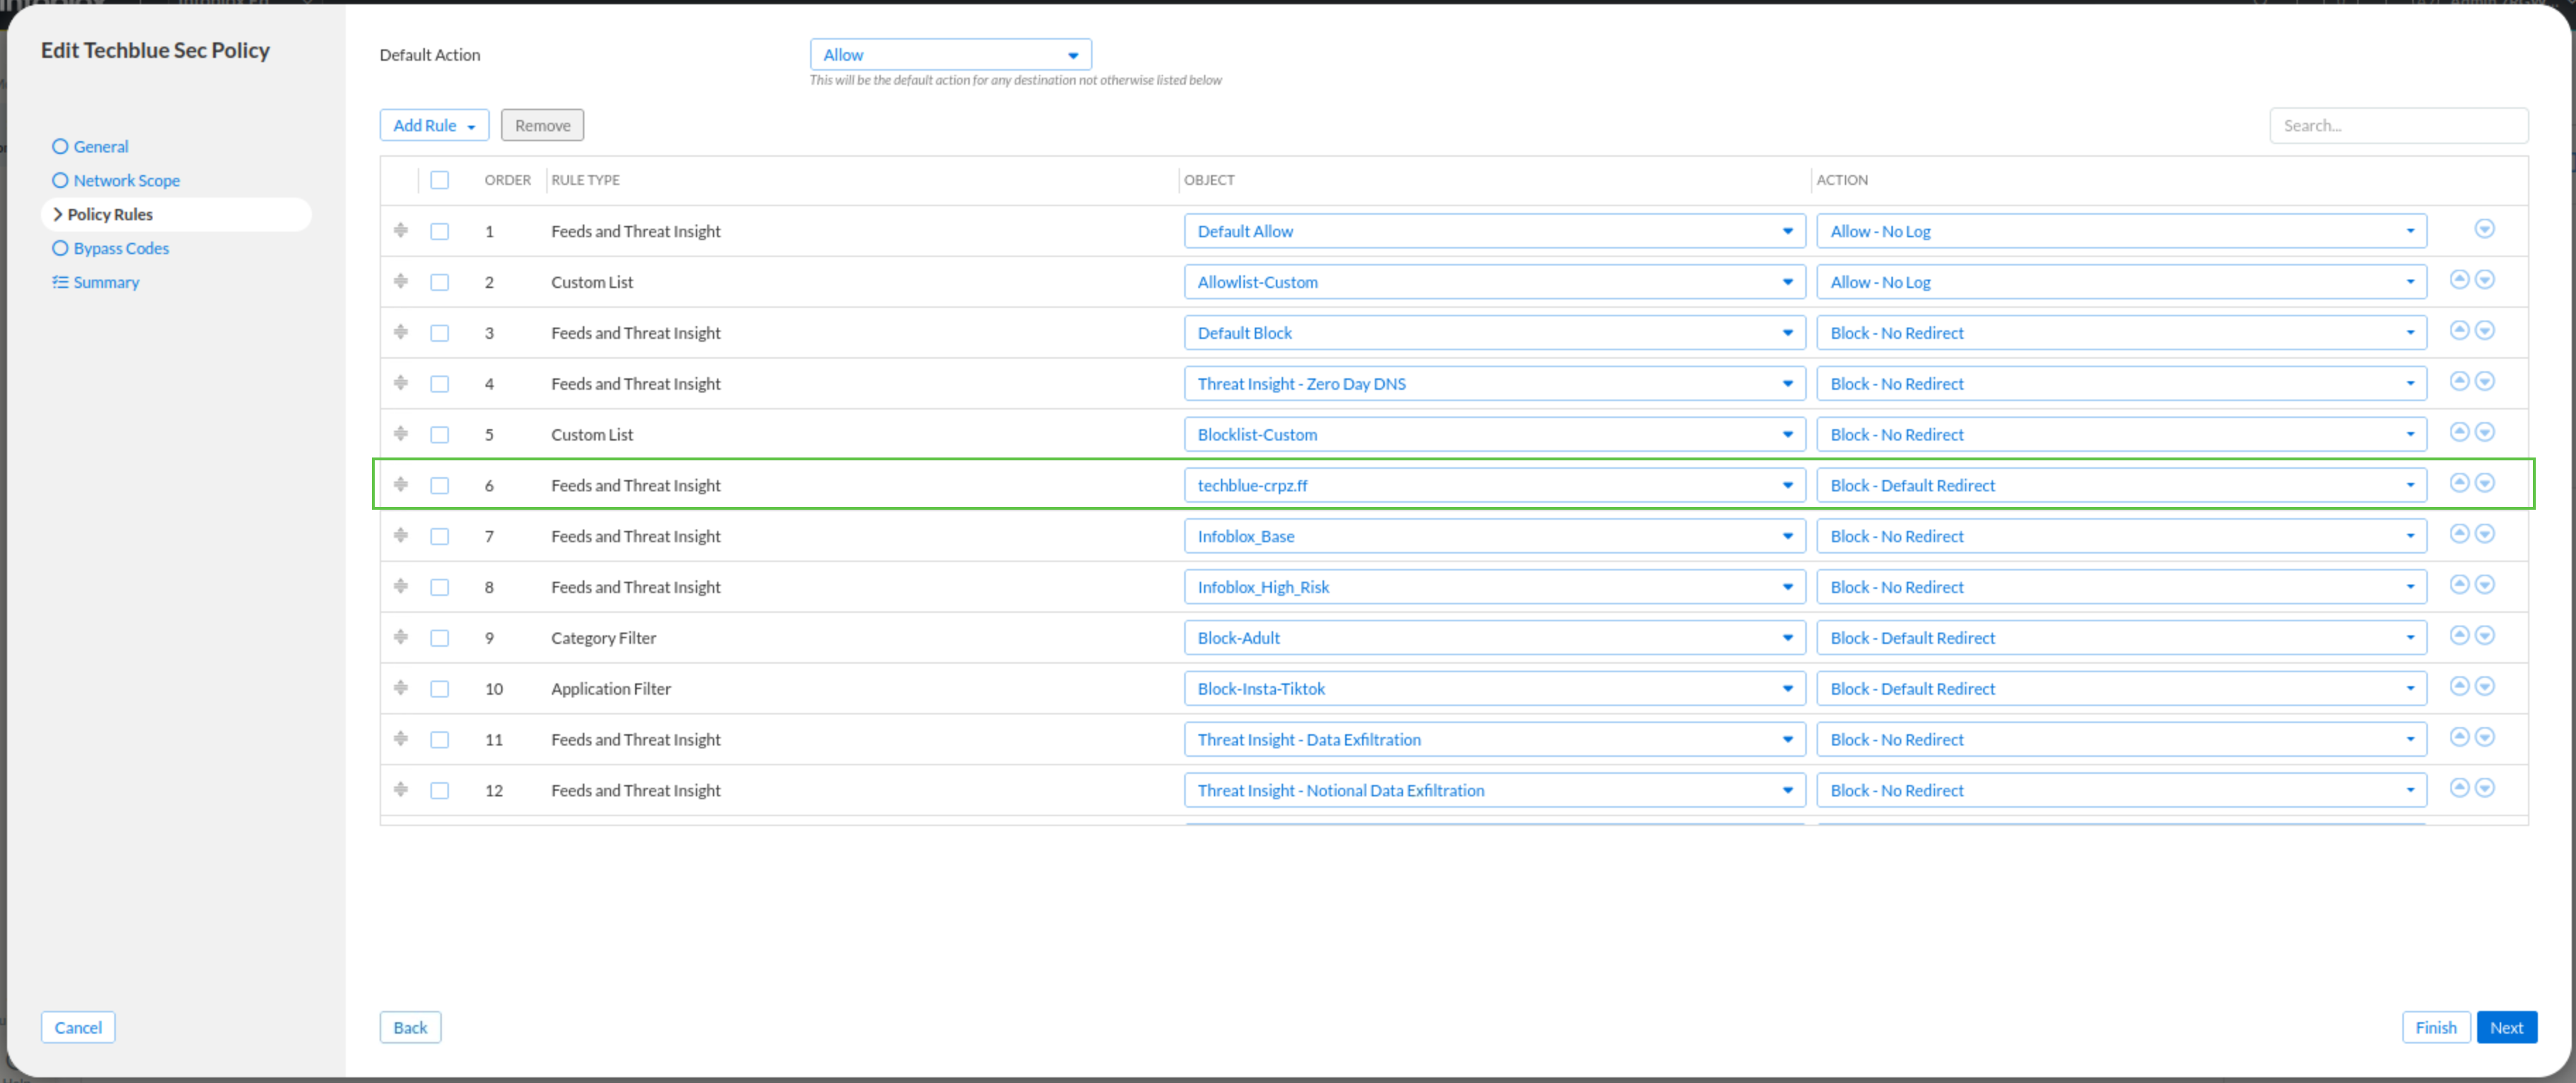2576x1083 pixels.
Task: Open the Default Action dropdown
Action: (x=949, y=55)
